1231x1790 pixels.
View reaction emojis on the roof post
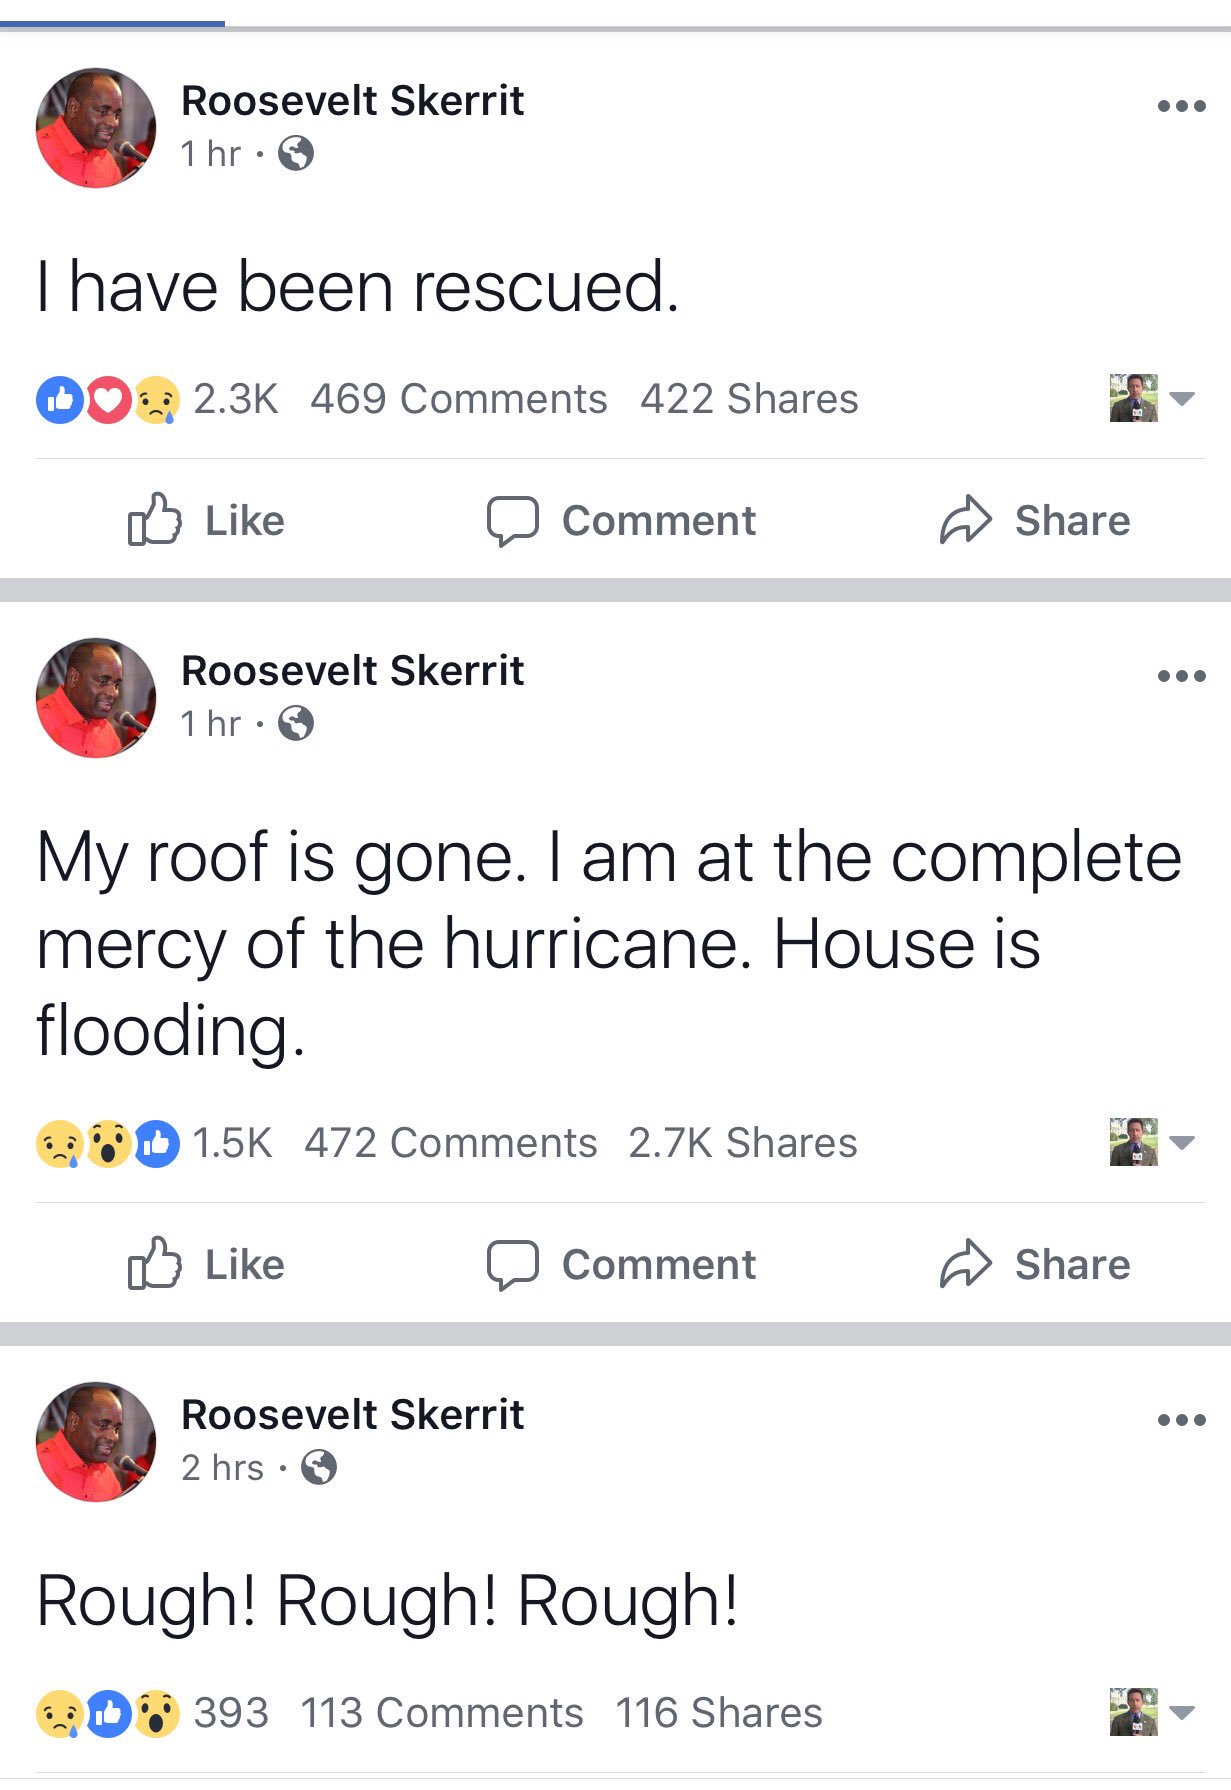point(108,1144)
